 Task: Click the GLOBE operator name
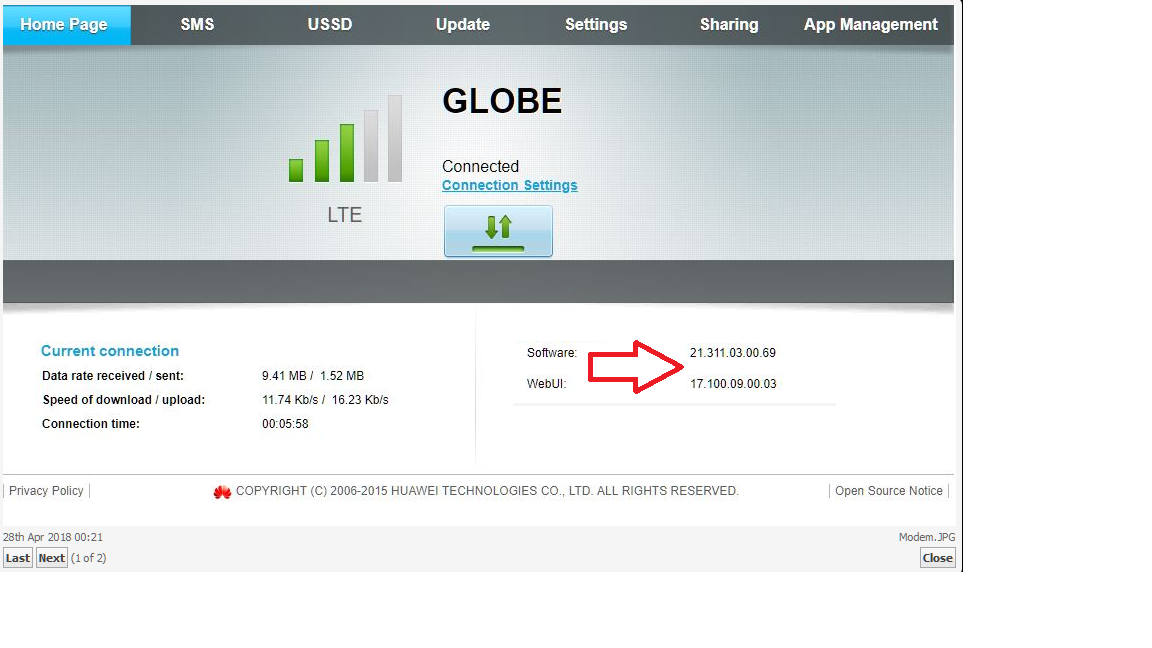pyautogui.click(x=502, y=101)
